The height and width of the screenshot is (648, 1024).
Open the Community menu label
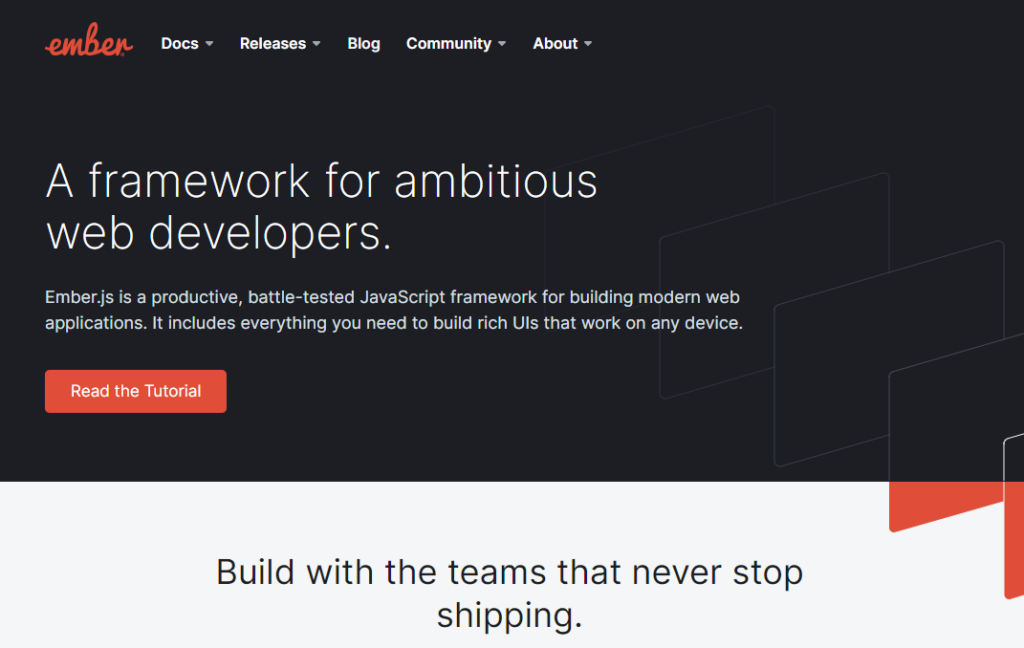[x=449, y=44]
